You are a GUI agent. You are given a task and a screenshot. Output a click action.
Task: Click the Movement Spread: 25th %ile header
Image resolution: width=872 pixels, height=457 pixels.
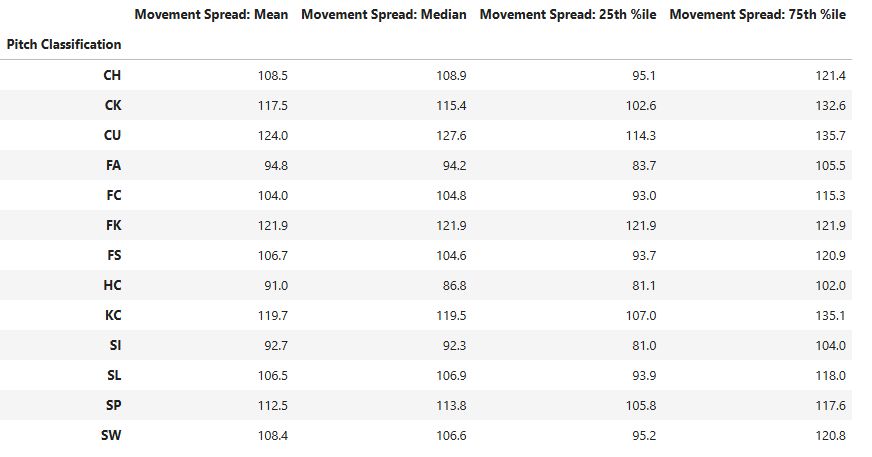[568, 15]
